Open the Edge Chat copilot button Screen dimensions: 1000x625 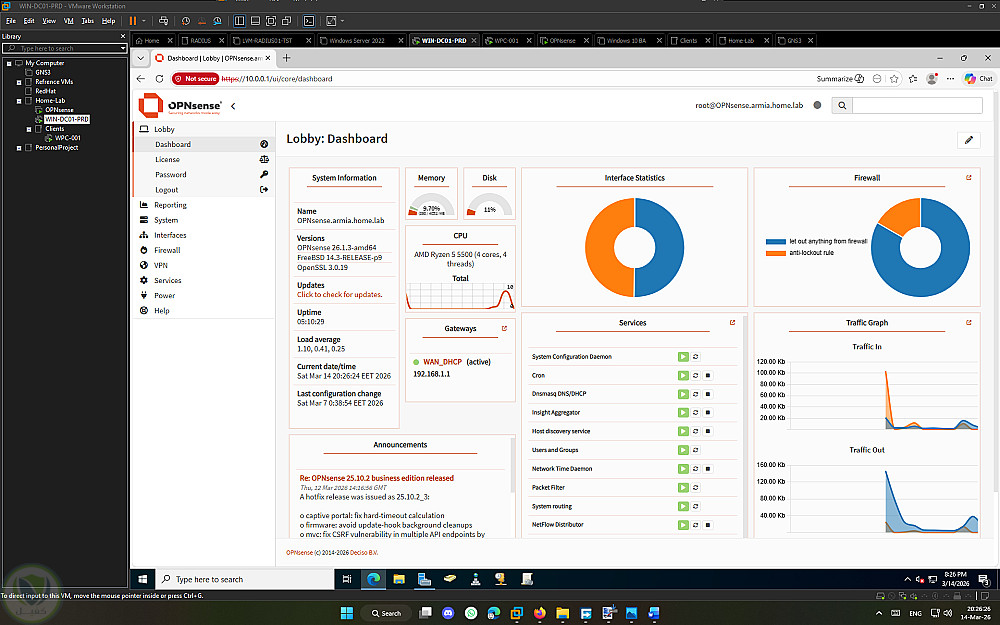point(979,78)
